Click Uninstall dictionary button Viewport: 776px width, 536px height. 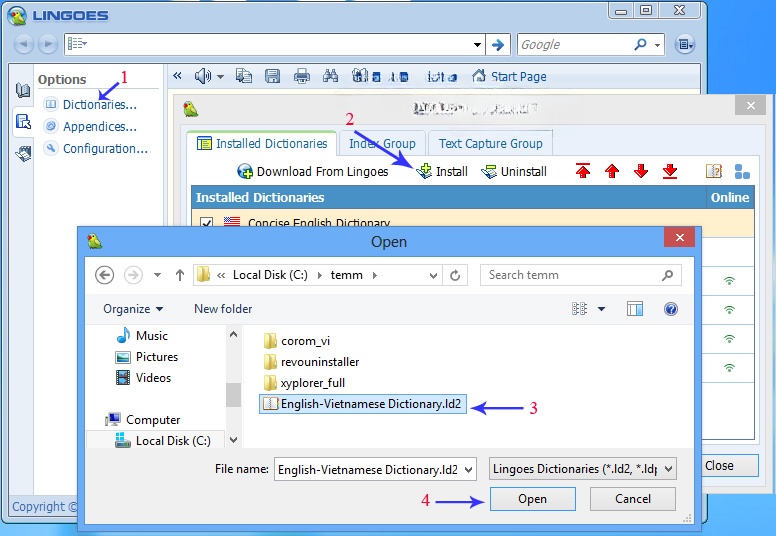tap(514, 172)
